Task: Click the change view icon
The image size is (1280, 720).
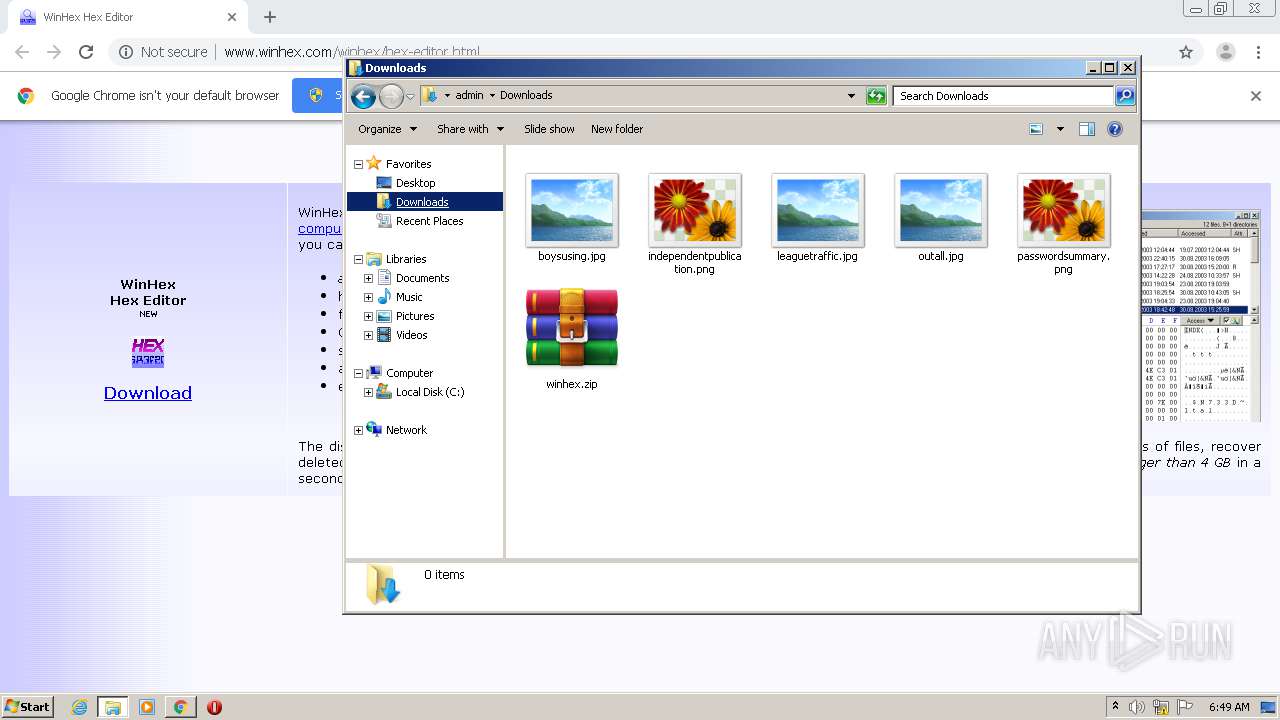Action: pyautogui.click(x=1036, y=129)
